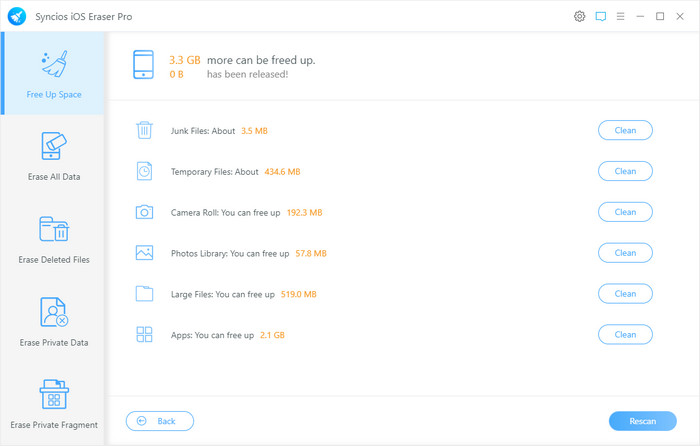The height and width of the screenshot is (446, 700).
Task: Click the Apps grid icon
Action: (144, 334)
